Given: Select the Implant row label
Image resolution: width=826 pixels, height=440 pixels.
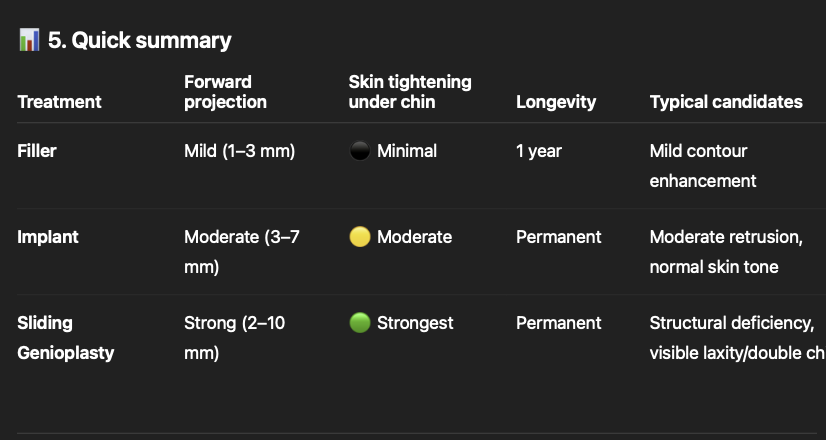Looking at the screenshot, I should [x=46, y=237].
